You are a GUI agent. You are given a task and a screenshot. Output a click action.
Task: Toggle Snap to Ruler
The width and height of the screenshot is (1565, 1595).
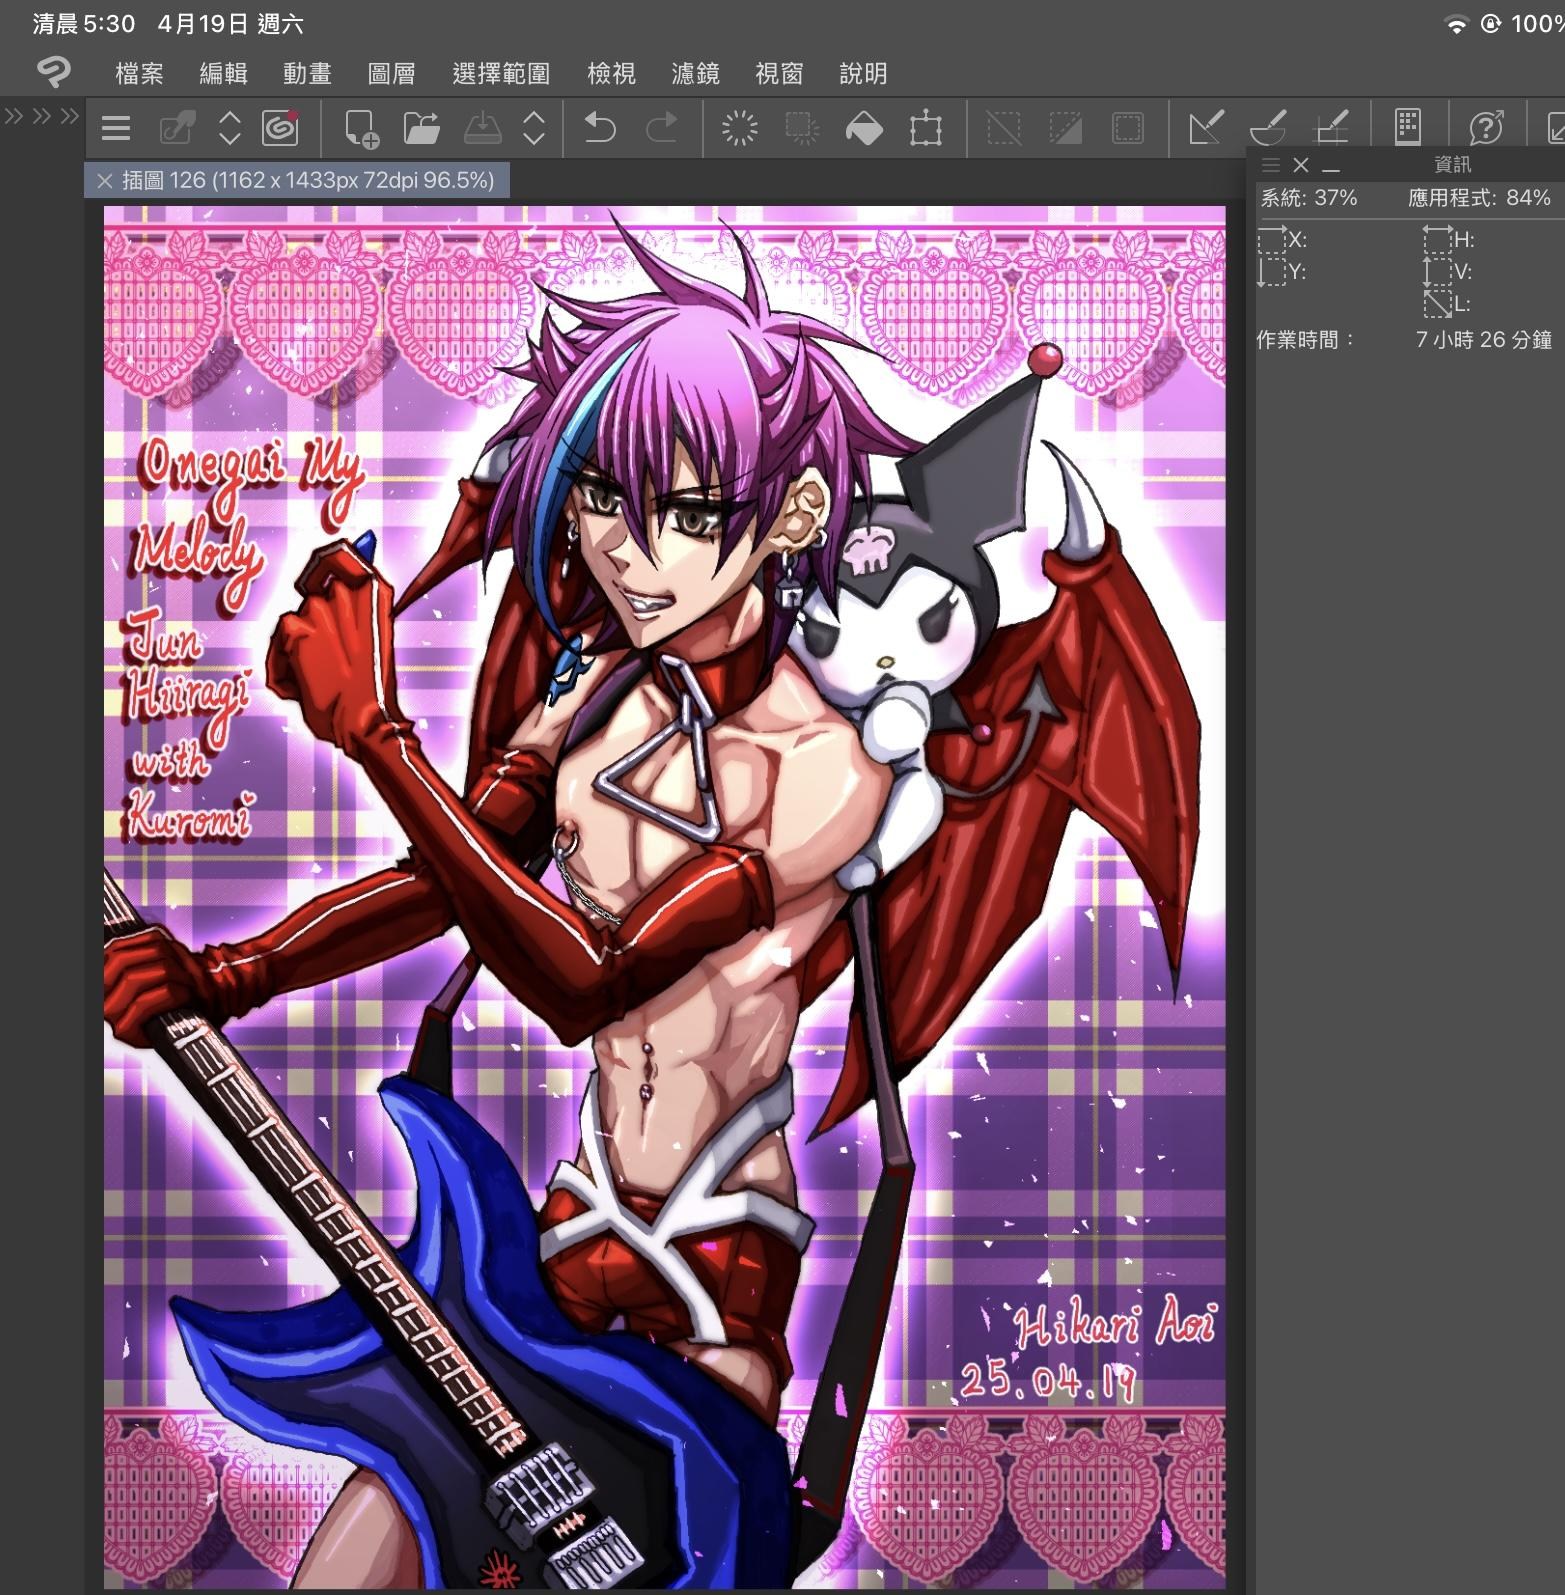(x=1206, y=128)
